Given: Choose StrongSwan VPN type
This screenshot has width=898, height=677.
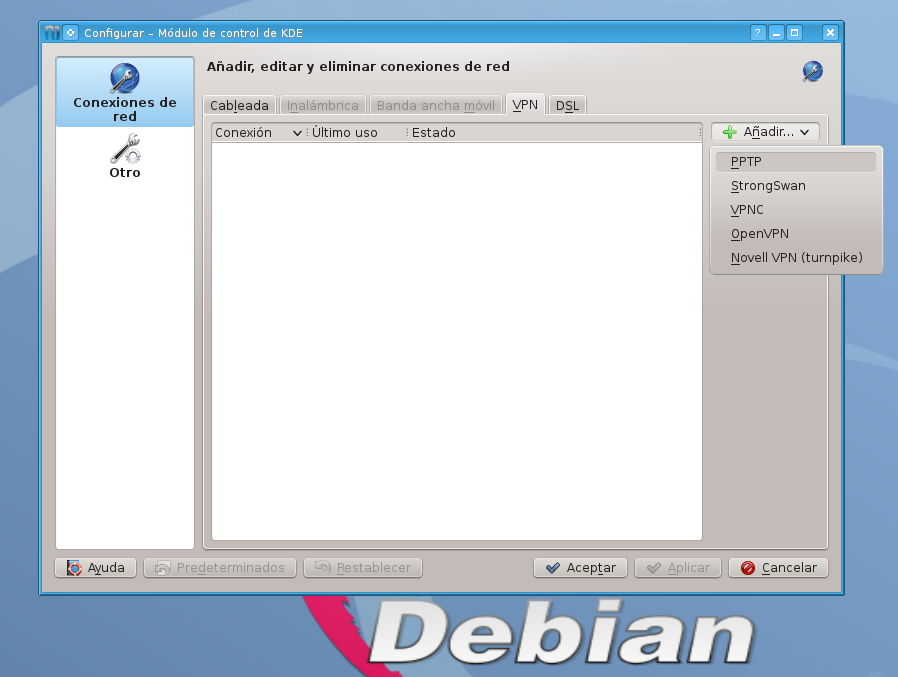Looking at the screenshot, I should point(795,186).
